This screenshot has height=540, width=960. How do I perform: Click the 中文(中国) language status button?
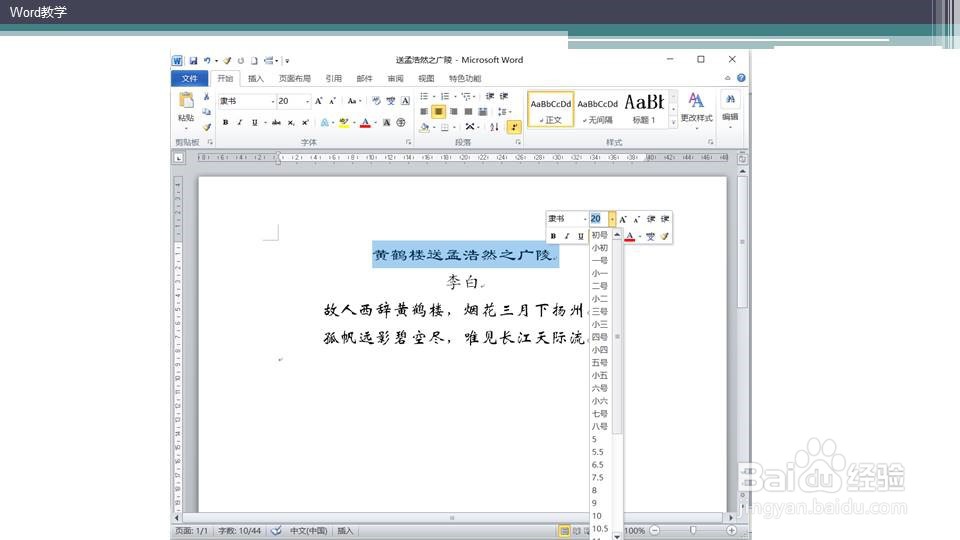point(309,531)
